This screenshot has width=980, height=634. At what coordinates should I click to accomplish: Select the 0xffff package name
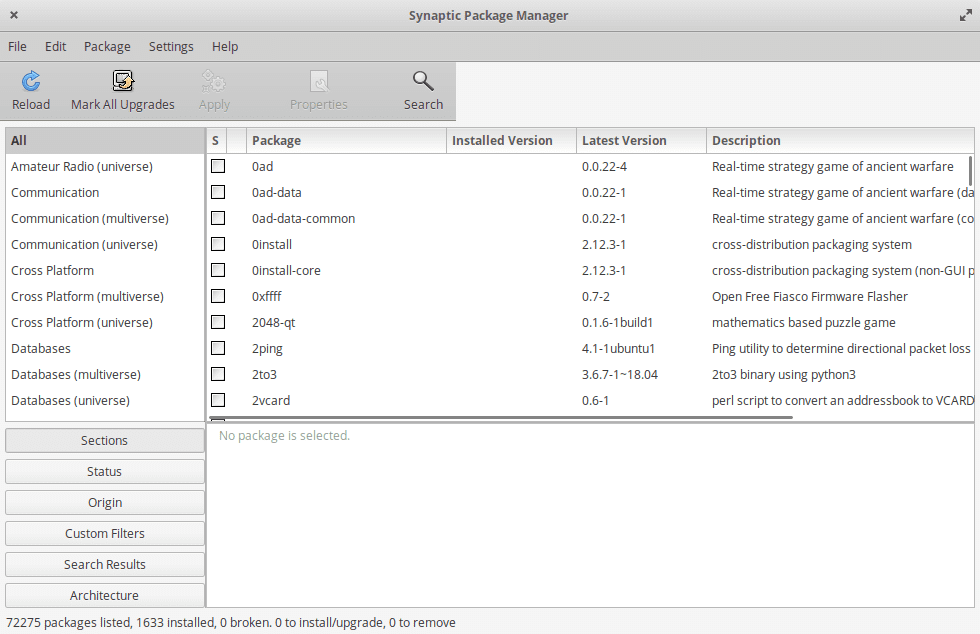(x=266, y=296)
